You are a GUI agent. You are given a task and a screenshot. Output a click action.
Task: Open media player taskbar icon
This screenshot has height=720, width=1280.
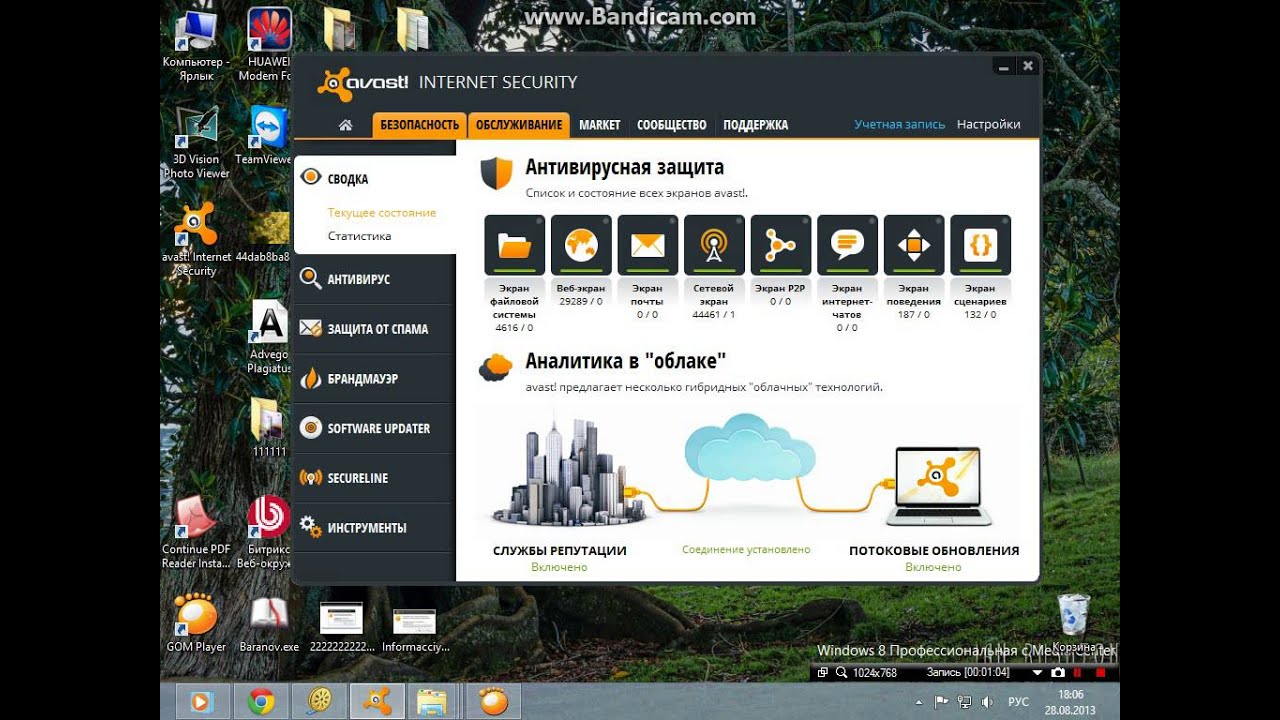pos(202,702)
